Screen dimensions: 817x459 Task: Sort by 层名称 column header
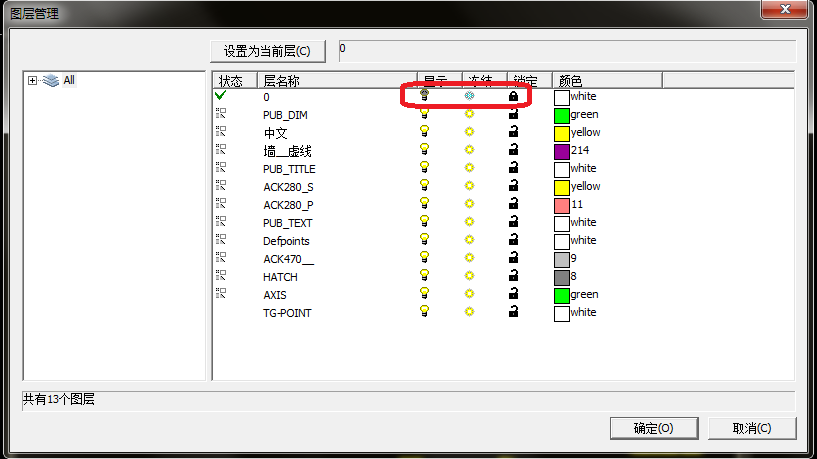click(x=337, y=81)
